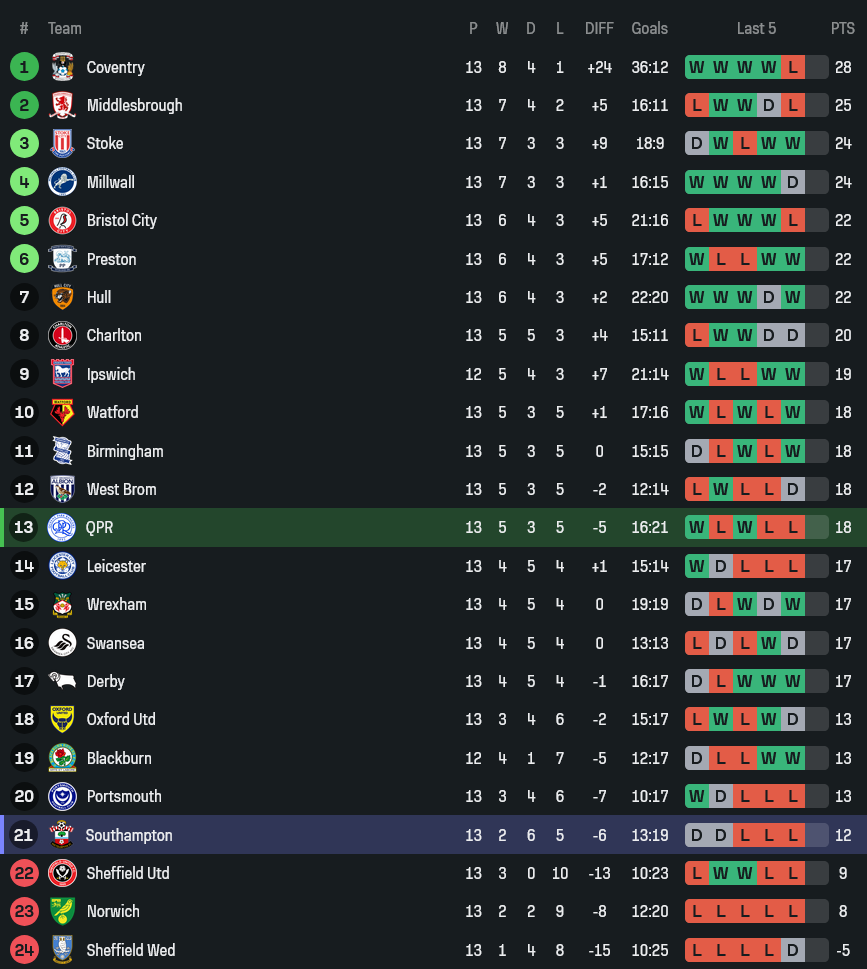
Task: Click the Middlesbrough club crest
Action: click(x=63, y=105)
